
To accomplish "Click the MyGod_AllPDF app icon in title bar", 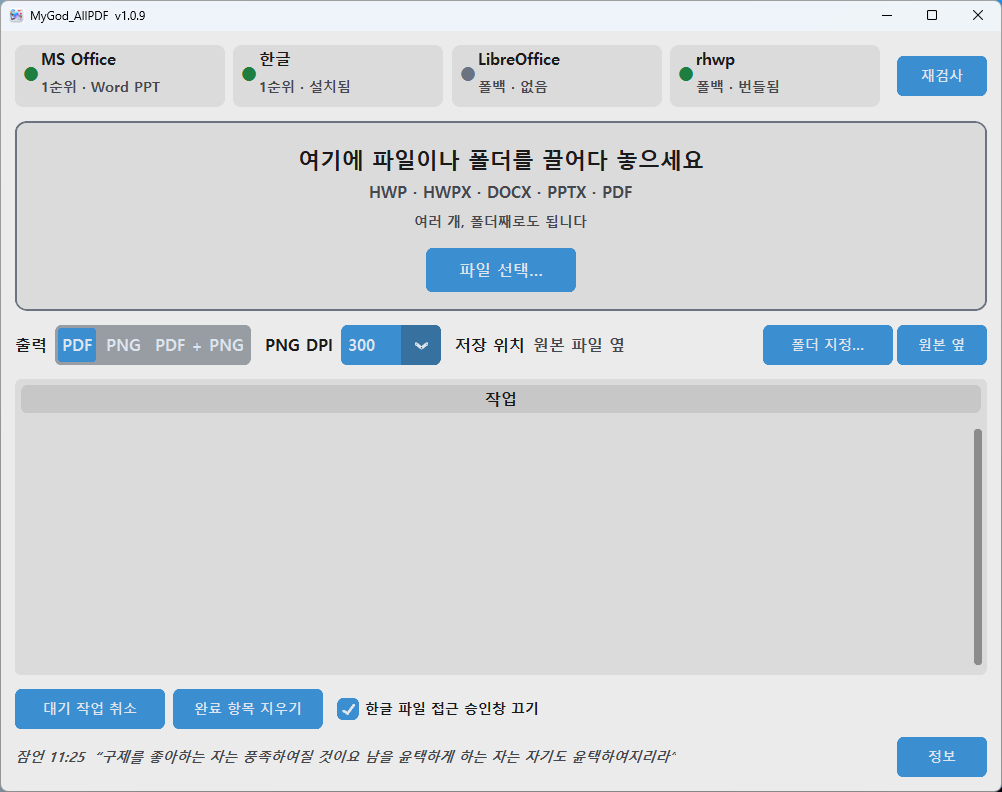I will 16,15.
